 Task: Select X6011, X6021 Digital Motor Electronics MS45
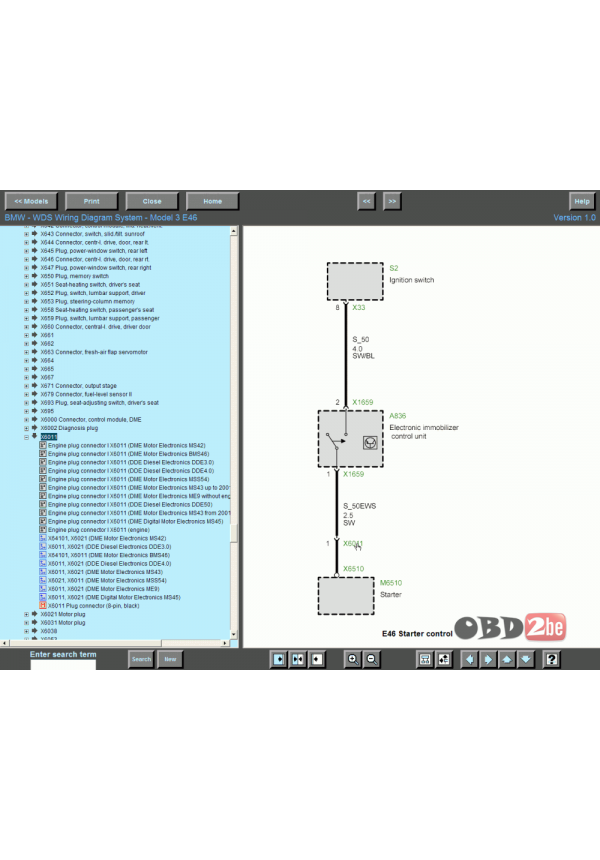pyautogui.click(x=114, y=597)
